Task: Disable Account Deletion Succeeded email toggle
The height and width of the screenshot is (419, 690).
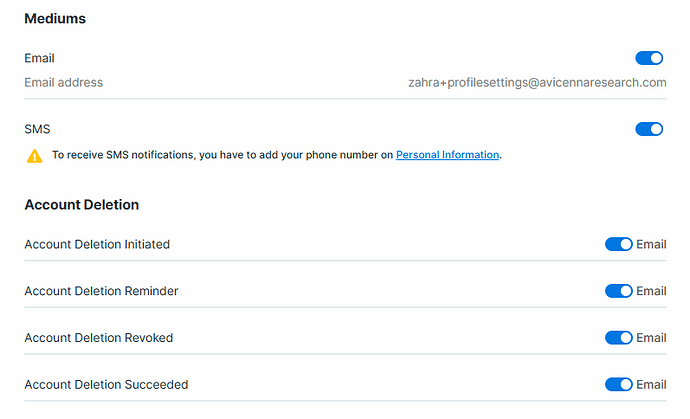Action: [619, 385]
